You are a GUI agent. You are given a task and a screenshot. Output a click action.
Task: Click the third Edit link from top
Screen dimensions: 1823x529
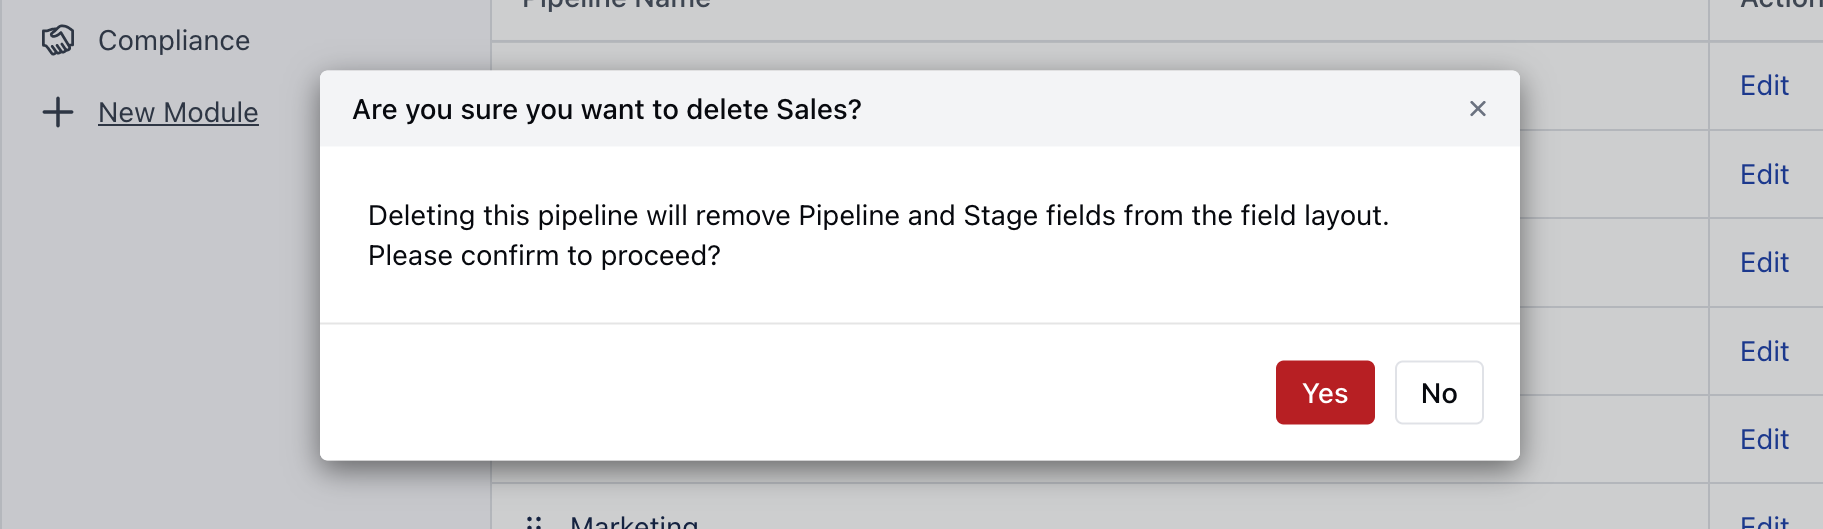tap(1764, 263)
